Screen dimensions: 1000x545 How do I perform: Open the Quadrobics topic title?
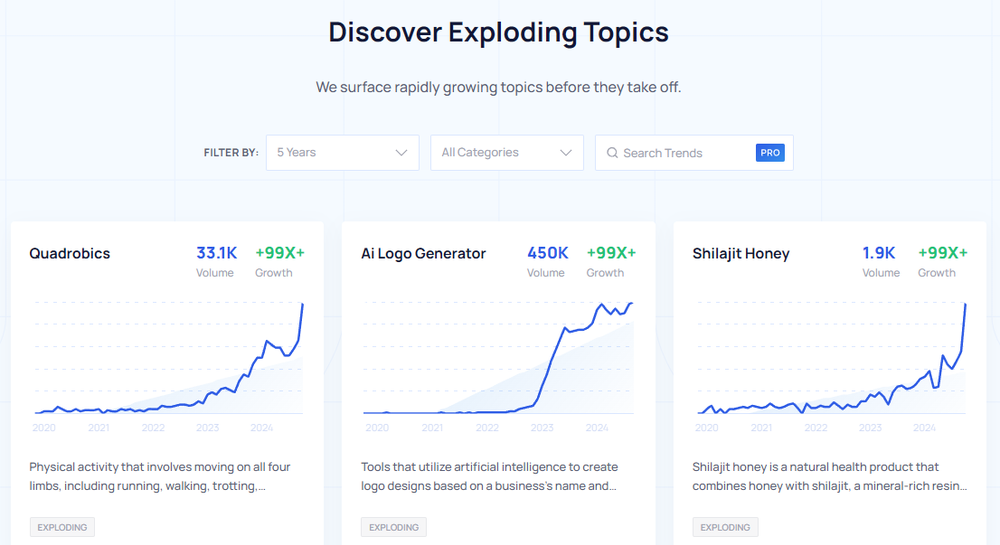coord(70,253)
